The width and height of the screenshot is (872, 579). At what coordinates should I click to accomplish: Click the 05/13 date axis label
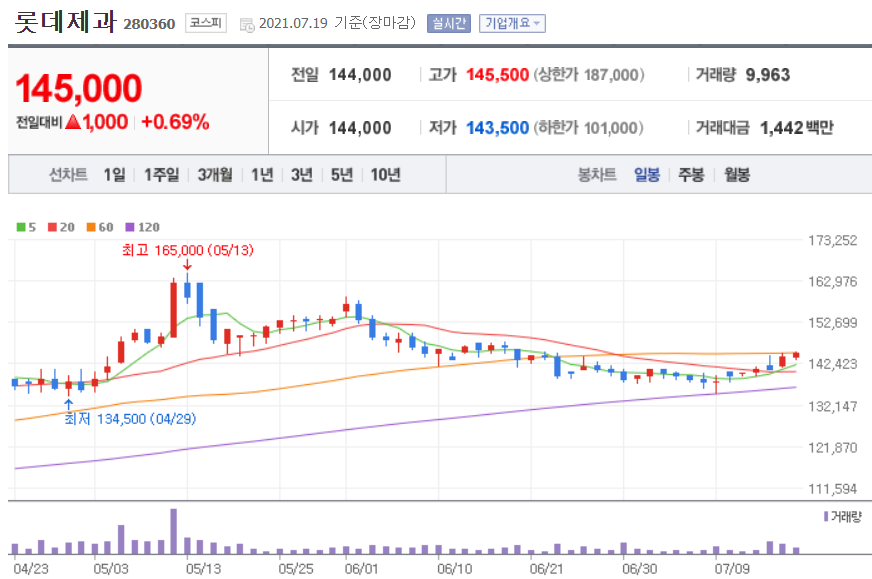pos(203,569)
